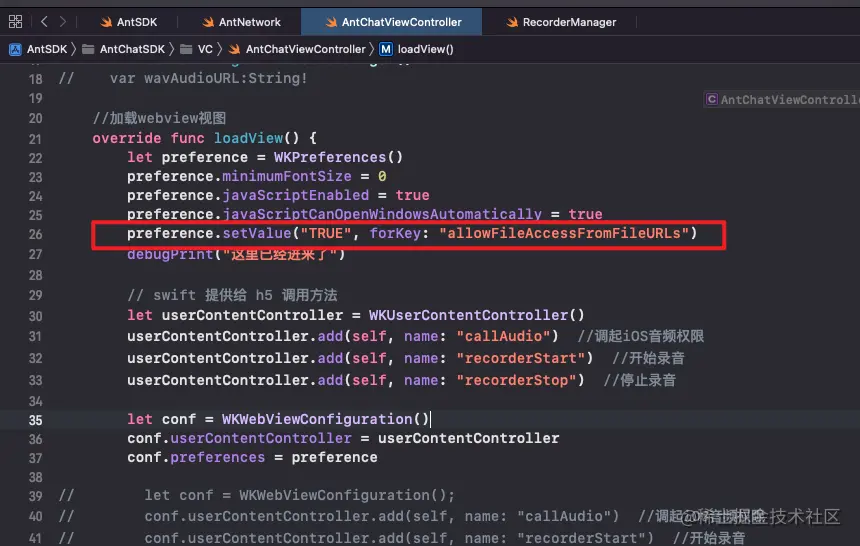Click preferences property on line 37

tap(218, 457)
